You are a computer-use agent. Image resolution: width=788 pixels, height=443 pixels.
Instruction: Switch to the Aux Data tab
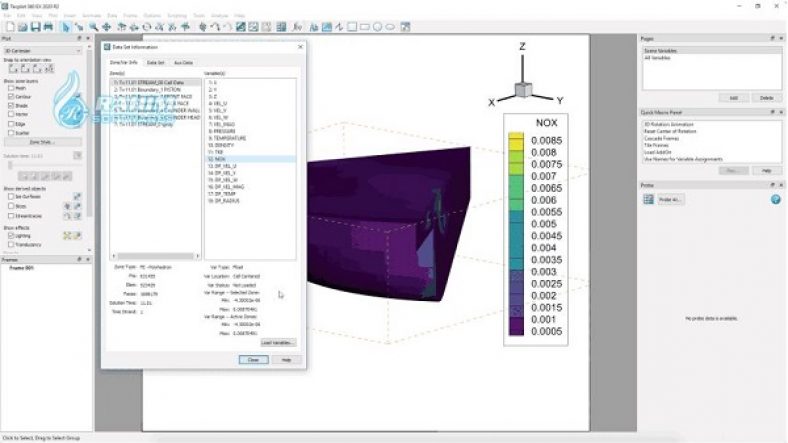coord(183,62)
